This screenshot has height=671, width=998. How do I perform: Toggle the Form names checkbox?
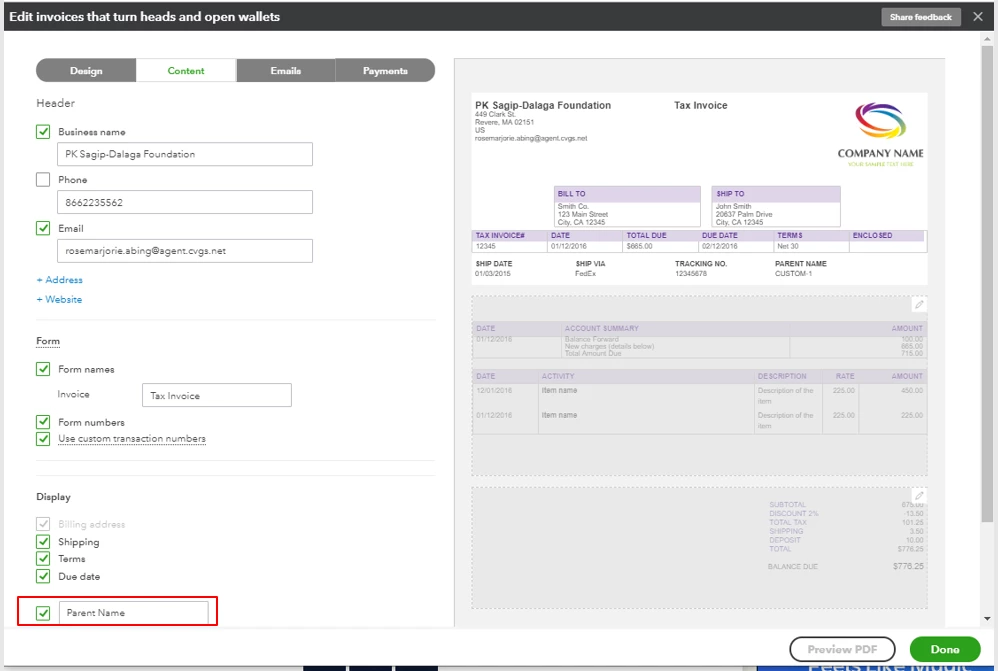pyautogui.click(x=43, y=369)
